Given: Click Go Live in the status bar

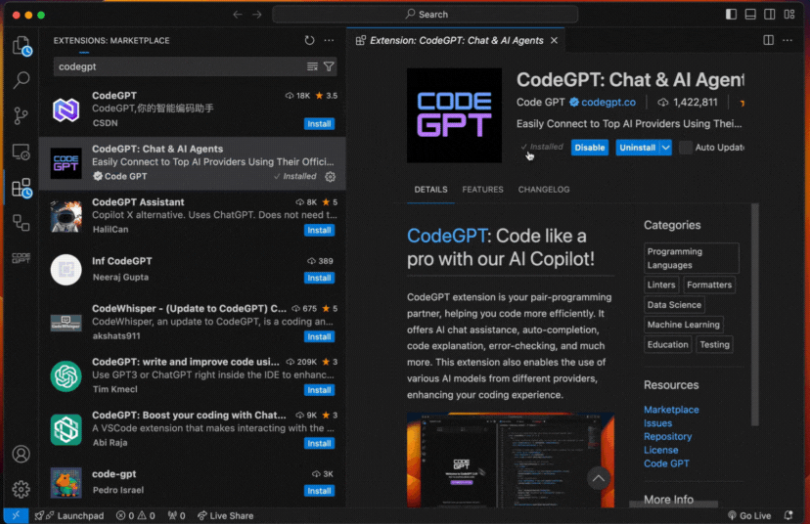Looking at the screenshot, I should pyautogui.click(x=749, y=515).
